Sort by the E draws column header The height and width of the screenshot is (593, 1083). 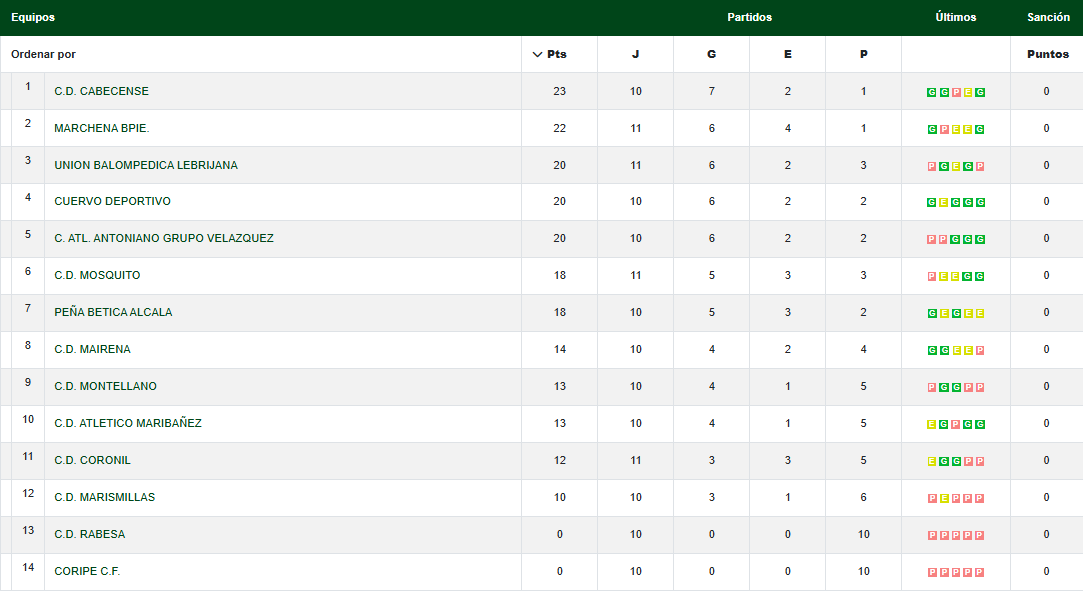[787, 54]
